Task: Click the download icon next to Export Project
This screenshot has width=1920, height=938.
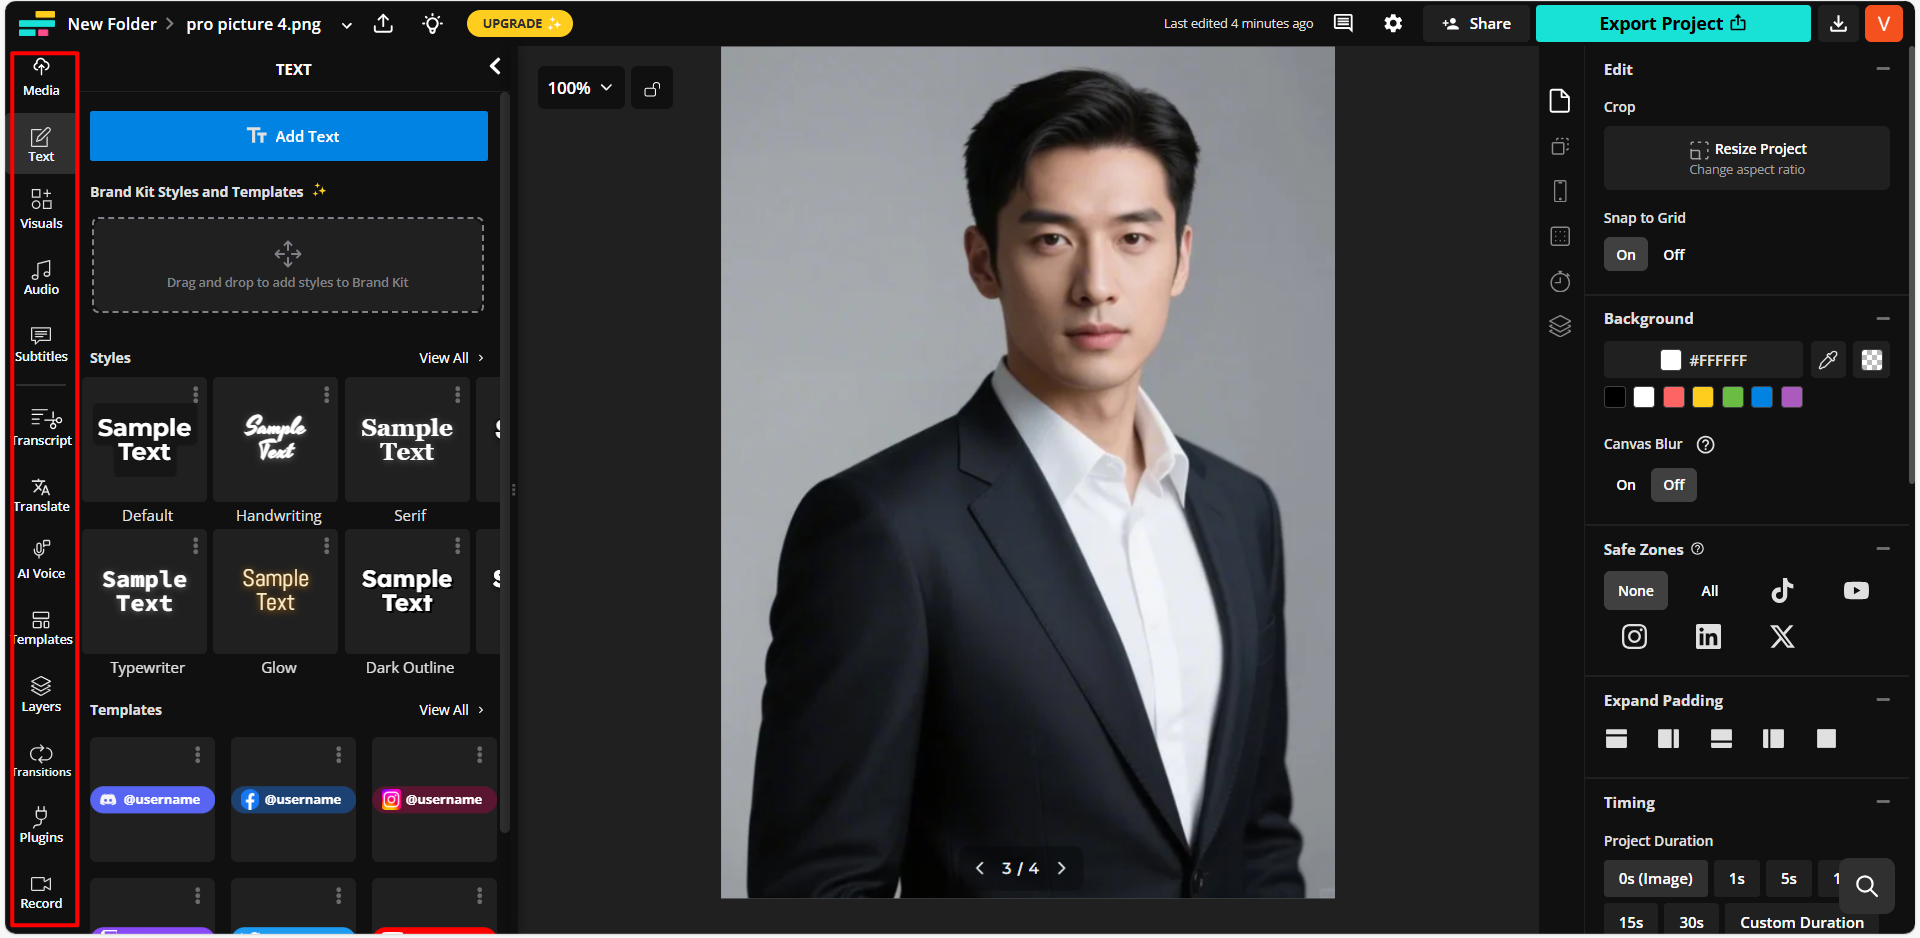Action: click(1838, 24)
